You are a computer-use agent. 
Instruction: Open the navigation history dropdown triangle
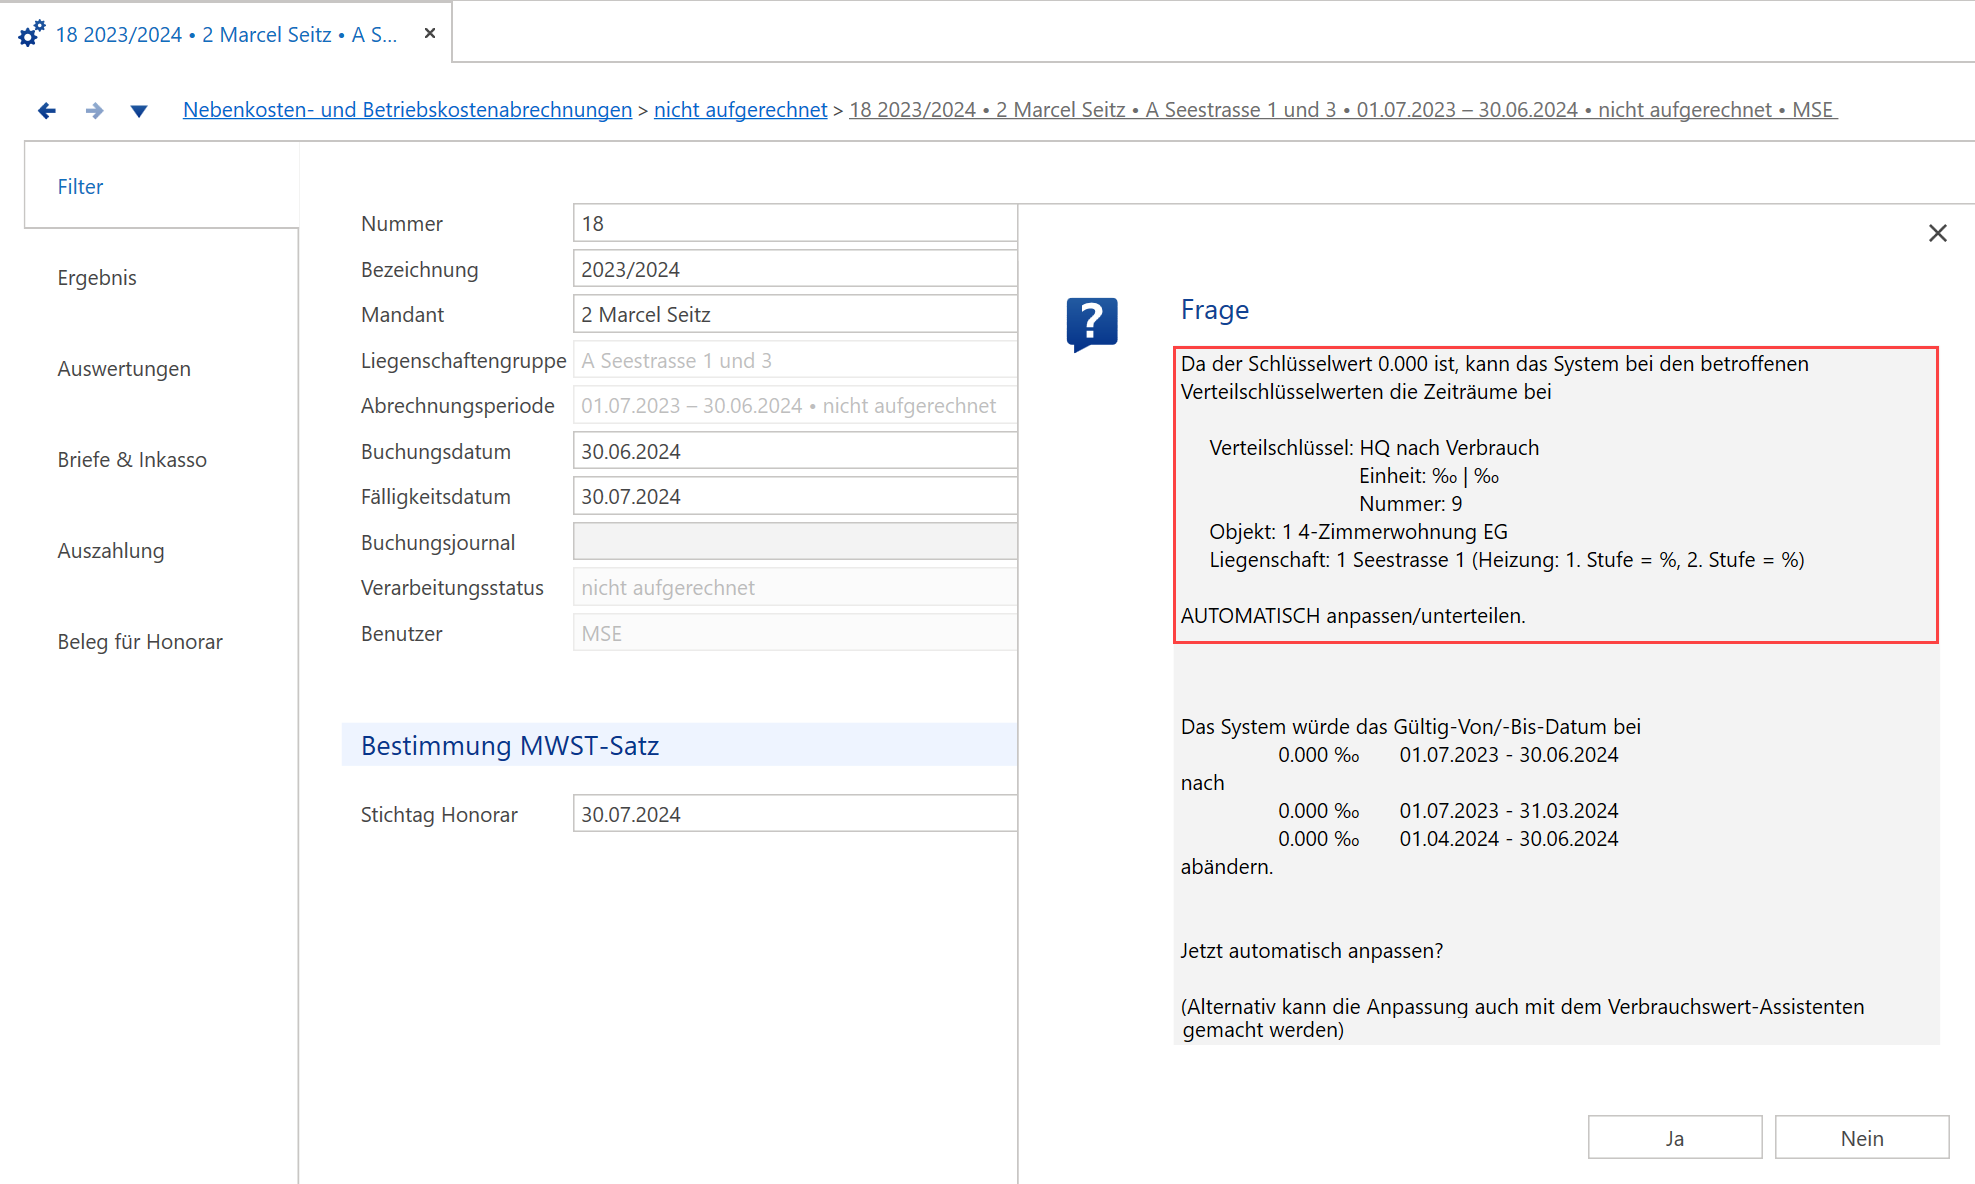[x=139, y=111]
